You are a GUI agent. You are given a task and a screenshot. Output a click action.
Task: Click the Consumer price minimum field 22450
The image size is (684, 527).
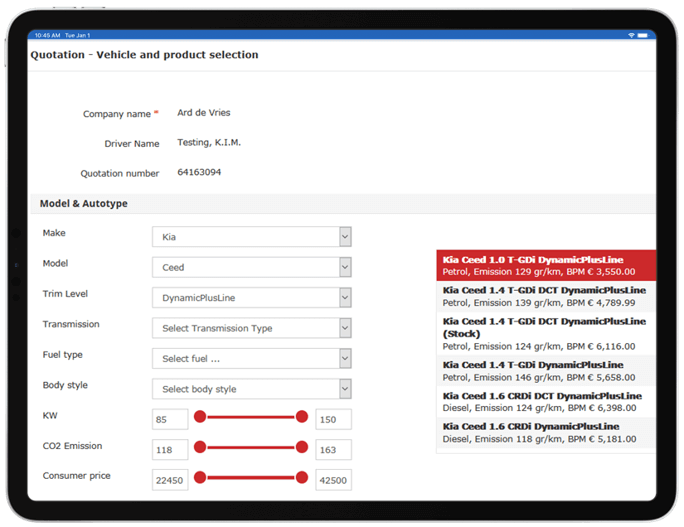(x=170, y=480)
